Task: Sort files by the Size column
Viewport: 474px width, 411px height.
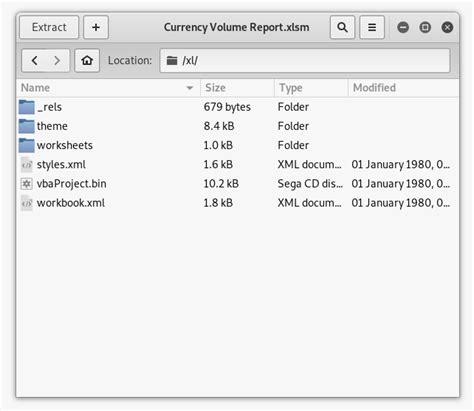Action: (x=237, y=88)
